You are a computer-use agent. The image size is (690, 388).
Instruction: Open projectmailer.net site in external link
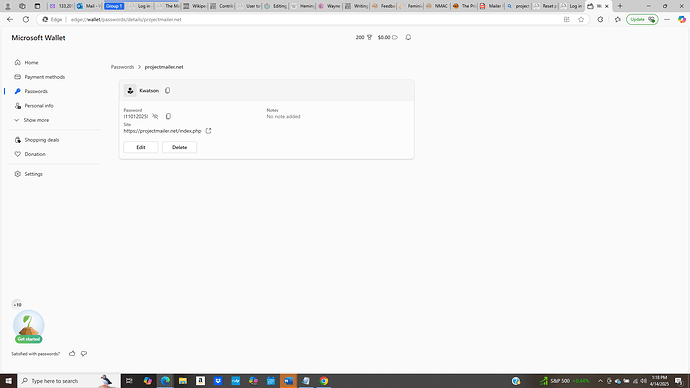[209, 131]
